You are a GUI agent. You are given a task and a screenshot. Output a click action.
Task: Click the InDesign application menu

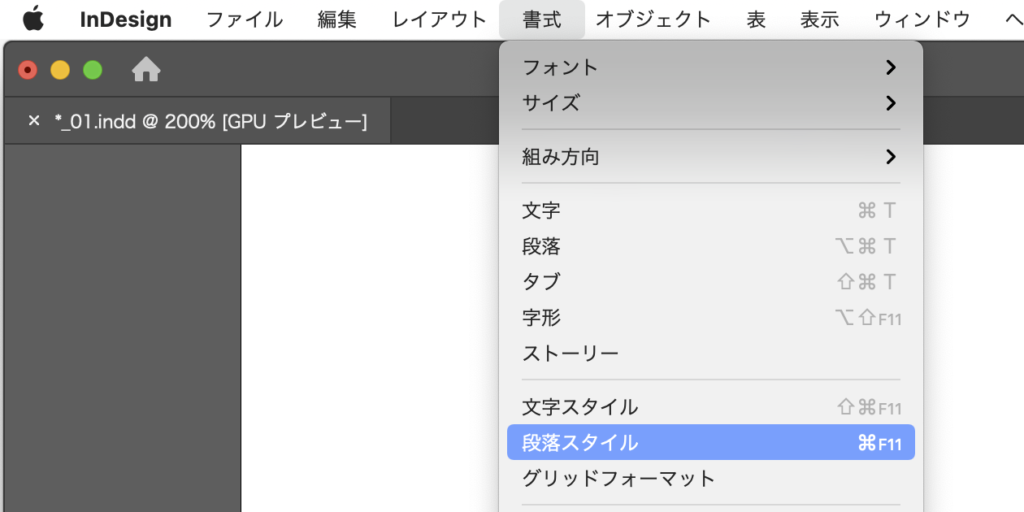pyautogui.click(x=126, y=19)
